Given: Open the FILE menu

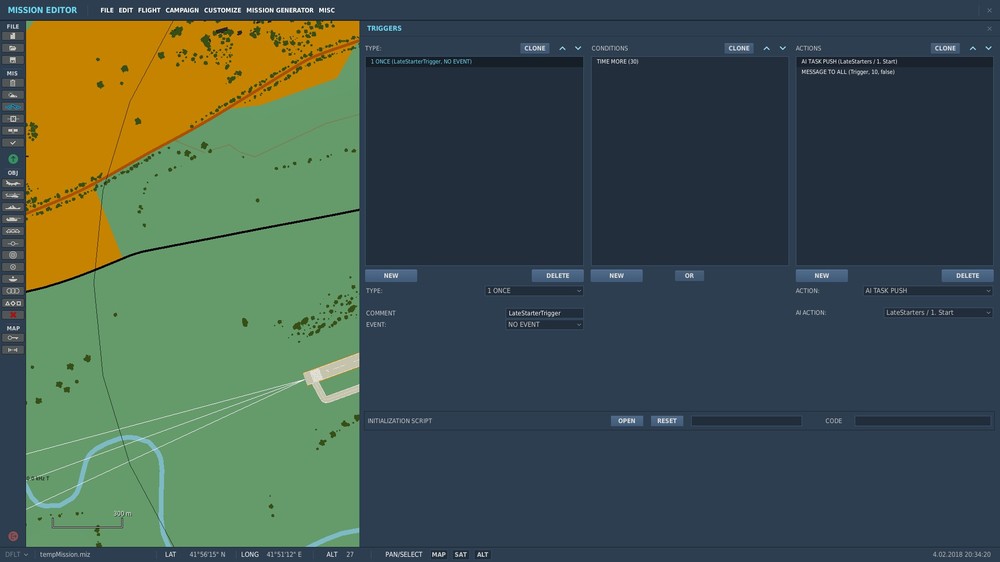Looking at the screenshot, I should point(107,10).
